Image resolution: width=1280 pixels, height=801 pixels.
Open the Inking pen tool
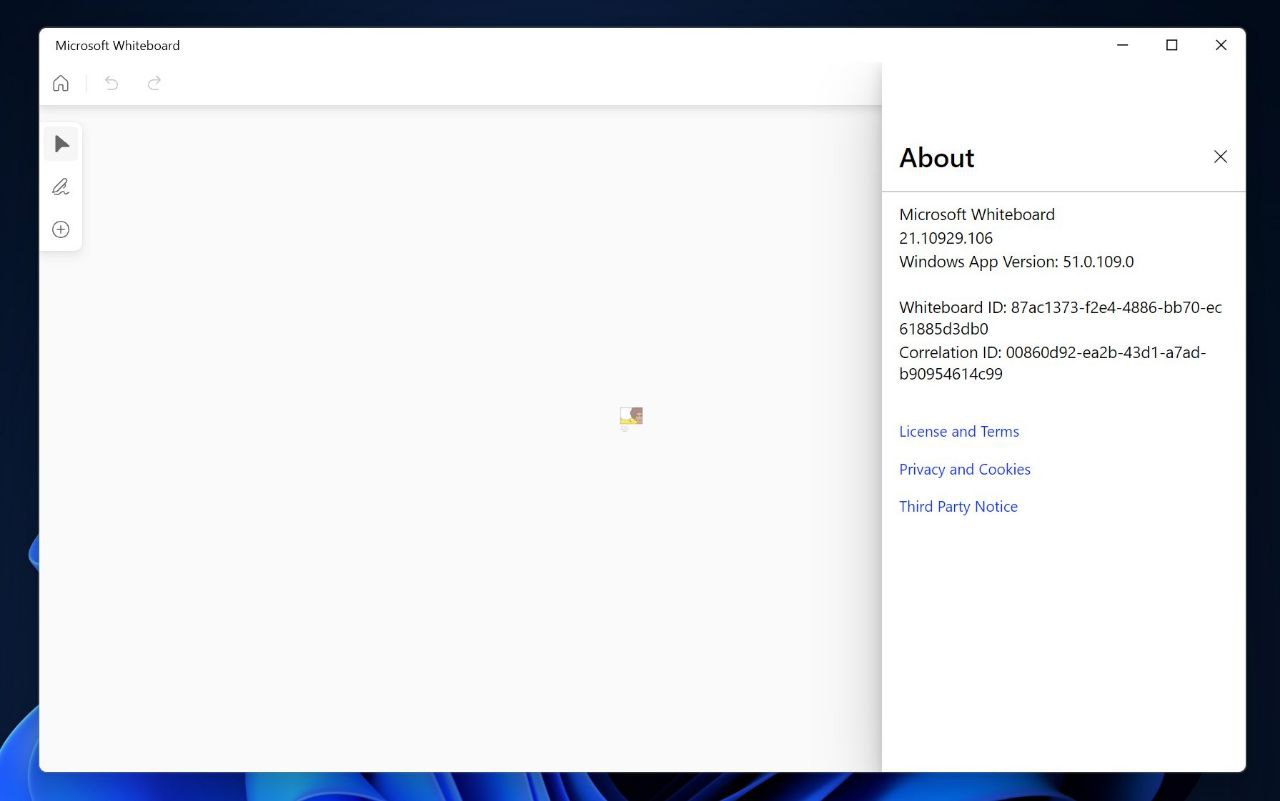pos(61,187)
